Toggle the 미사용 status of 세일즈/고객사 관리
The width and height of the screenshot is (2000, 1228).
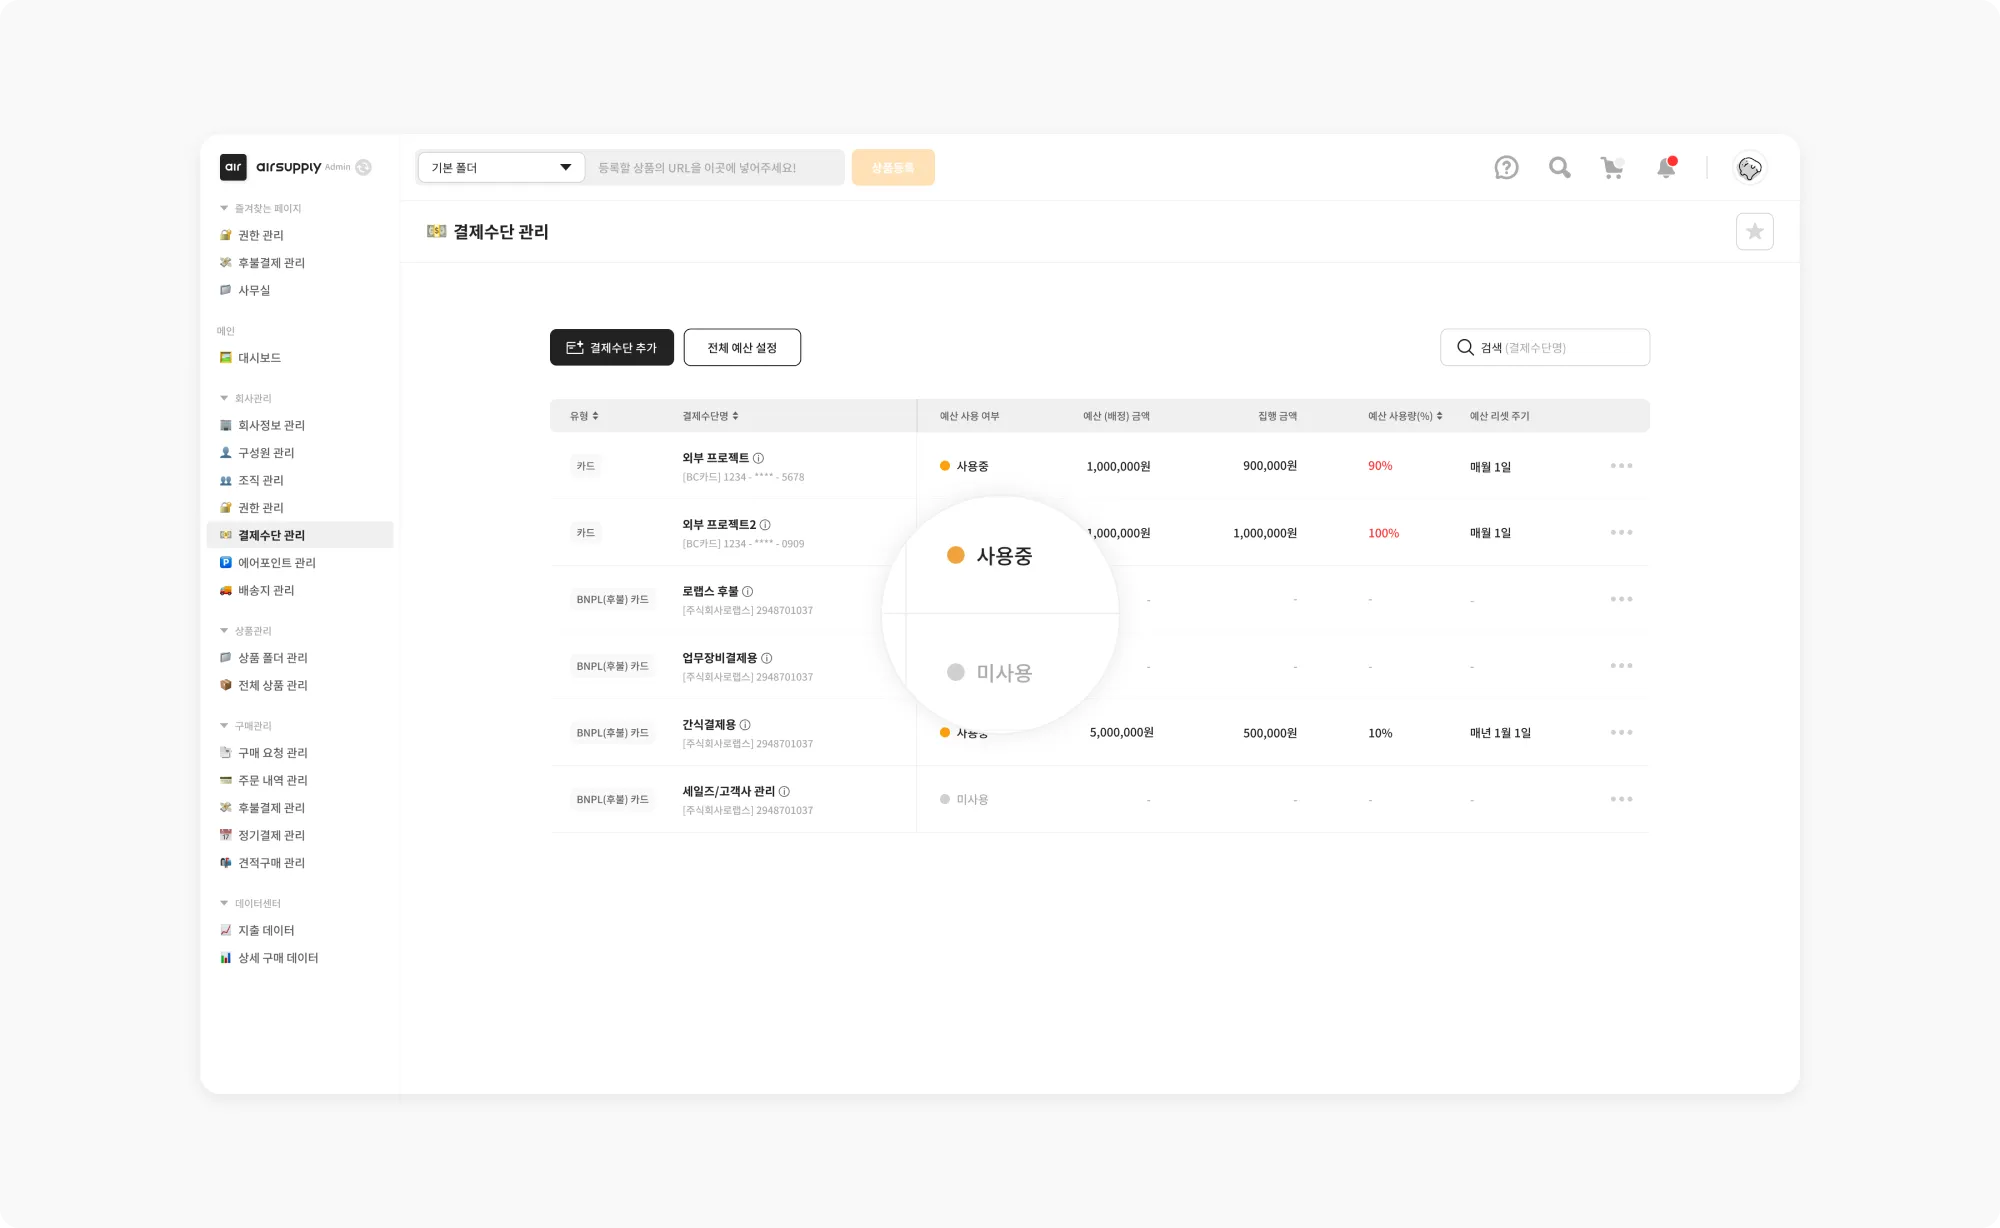tap(964, 800)
